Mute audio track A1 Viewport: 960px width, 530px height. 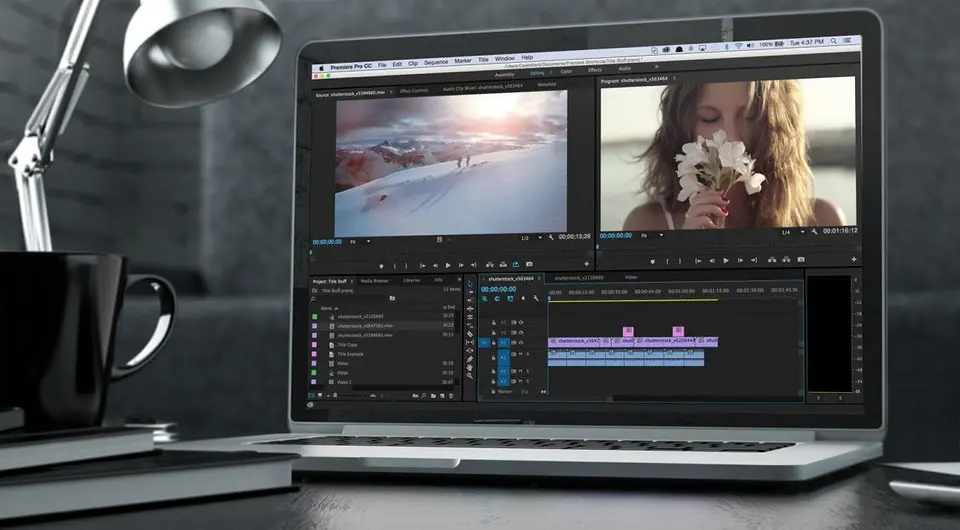520,354
